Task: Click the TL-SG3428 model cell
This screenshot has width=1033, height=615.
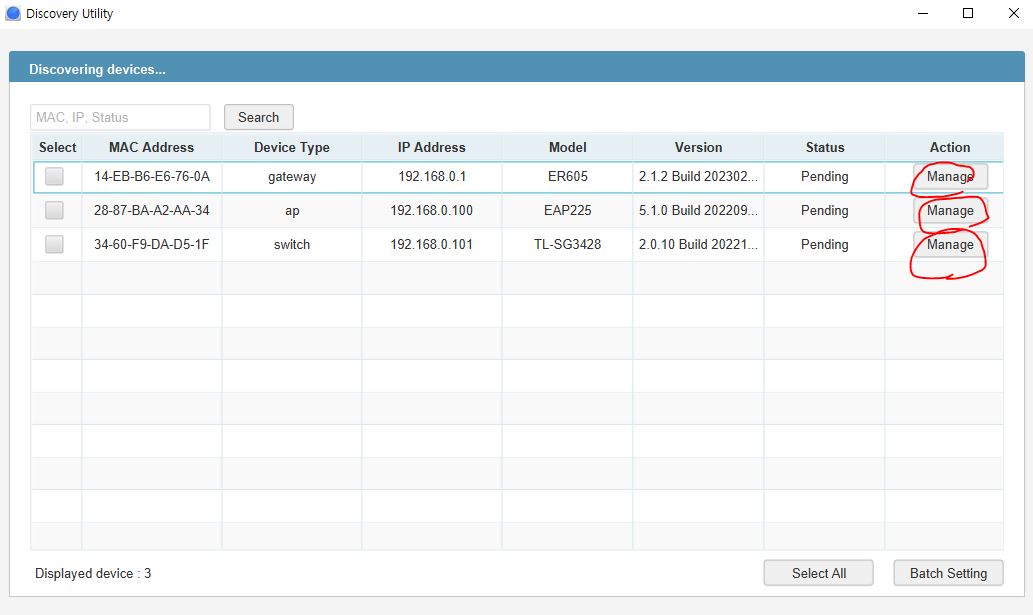Action: coord(567,244)
